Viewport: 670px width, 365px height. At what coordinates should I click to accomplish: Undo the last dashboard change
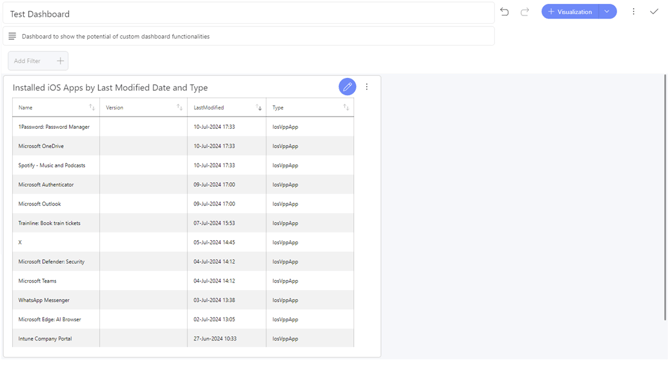pos(505,12)
